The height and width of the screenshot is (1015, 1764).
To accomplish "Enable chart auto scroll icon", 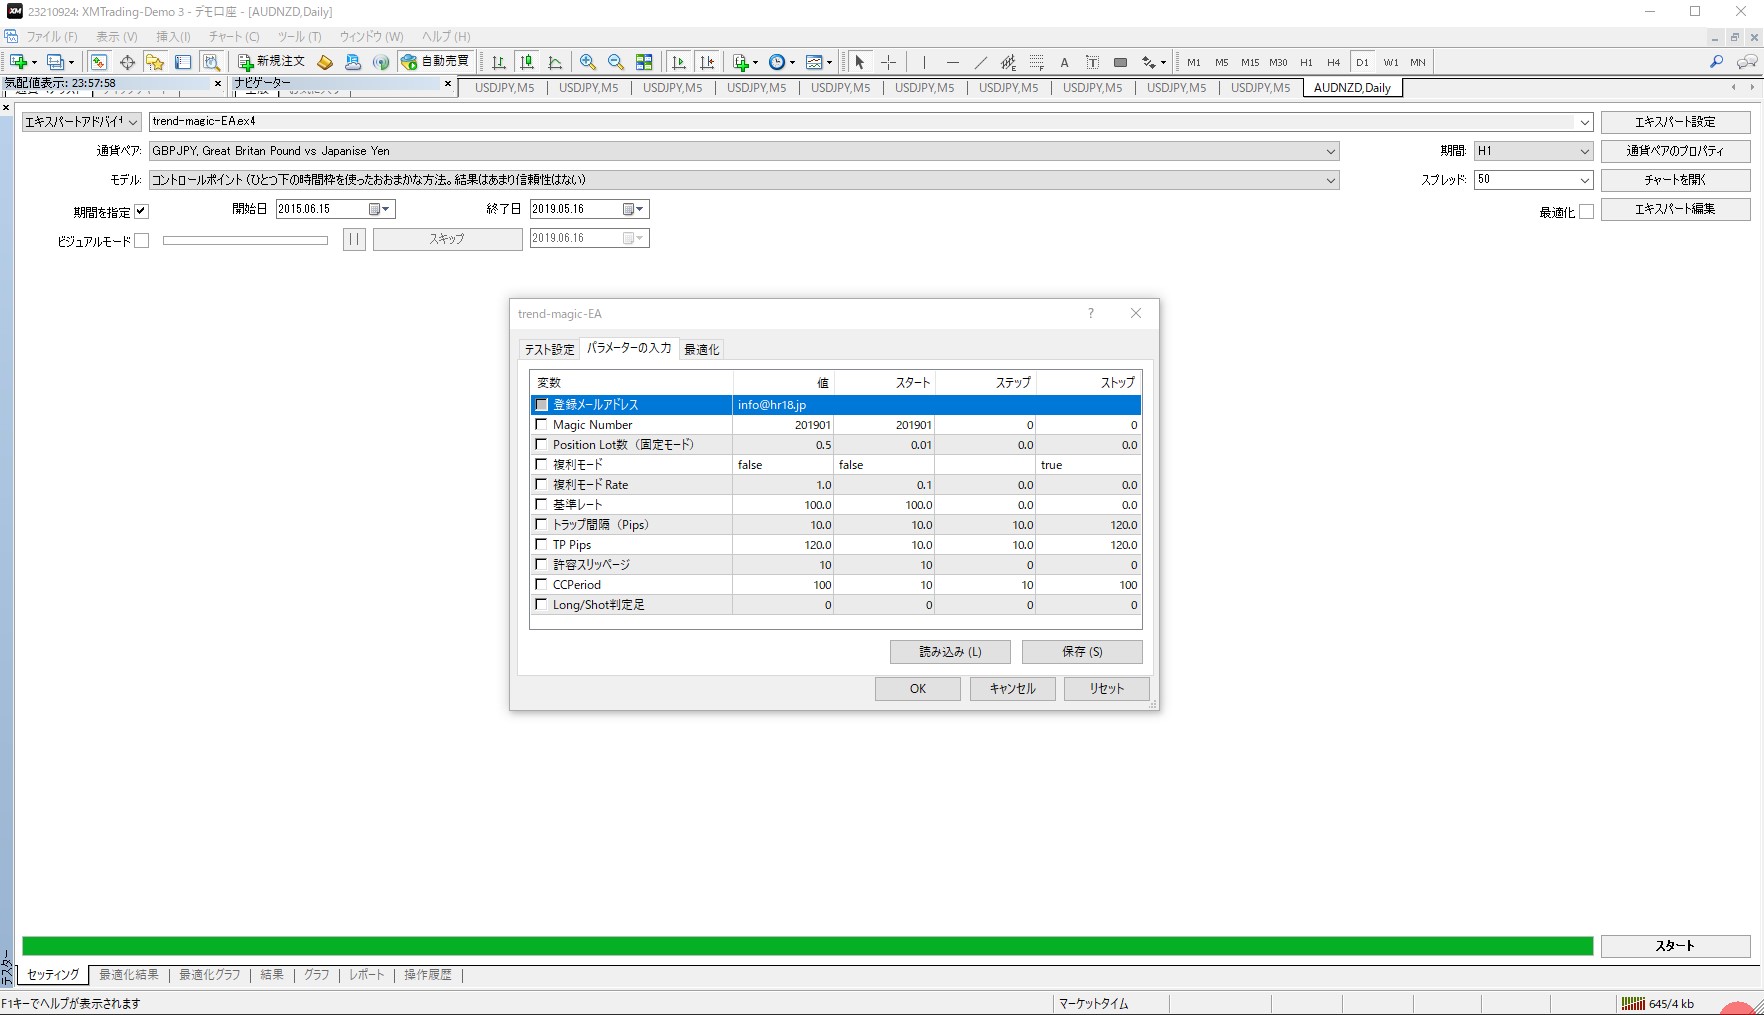I will tap(679, 62).
